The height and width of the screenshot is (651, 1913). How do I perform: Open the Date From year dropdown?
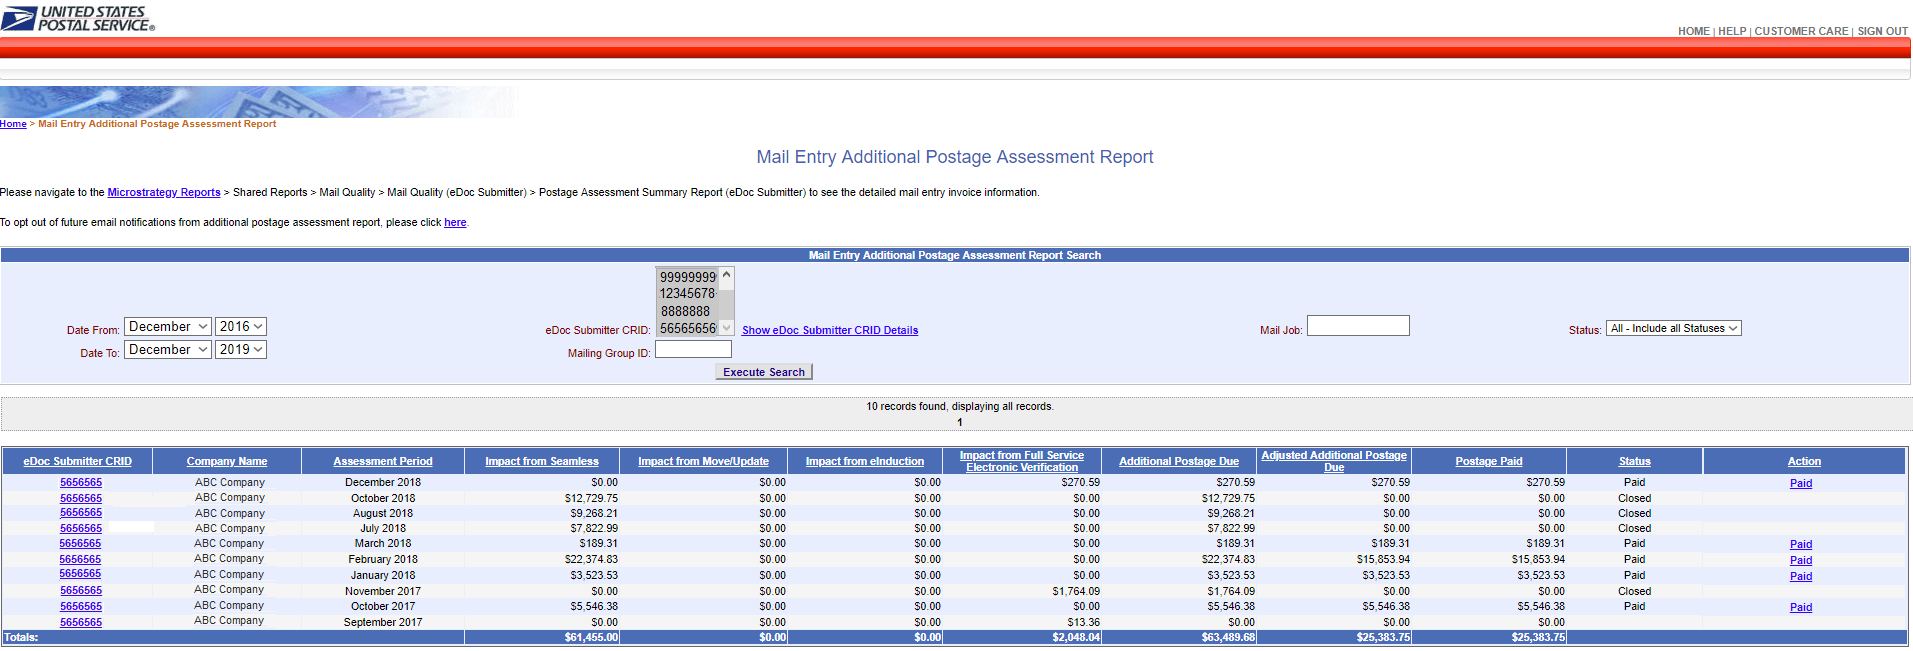coord(240,327)
